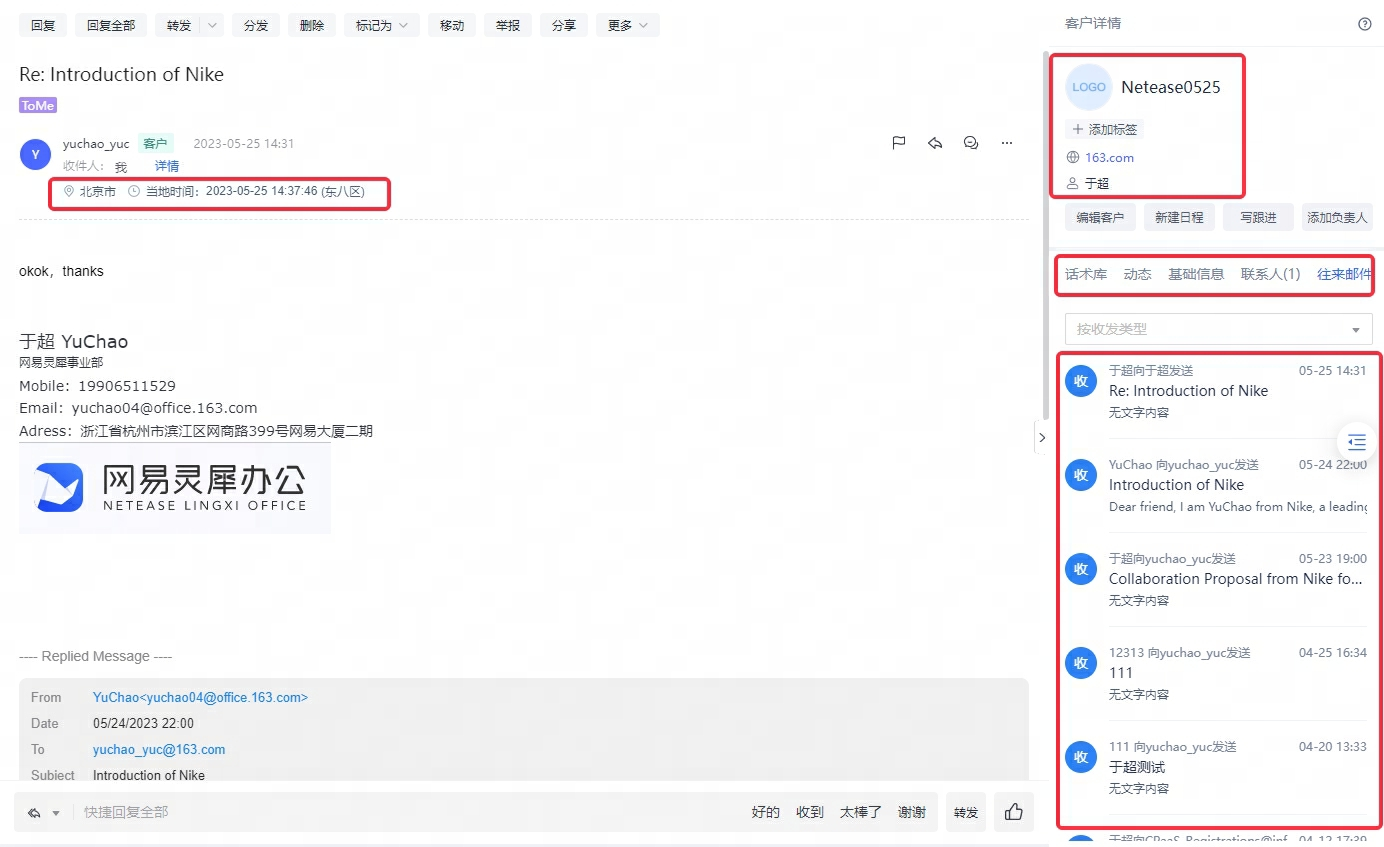Open the 更多 dropdown menu

pos(628,25)
